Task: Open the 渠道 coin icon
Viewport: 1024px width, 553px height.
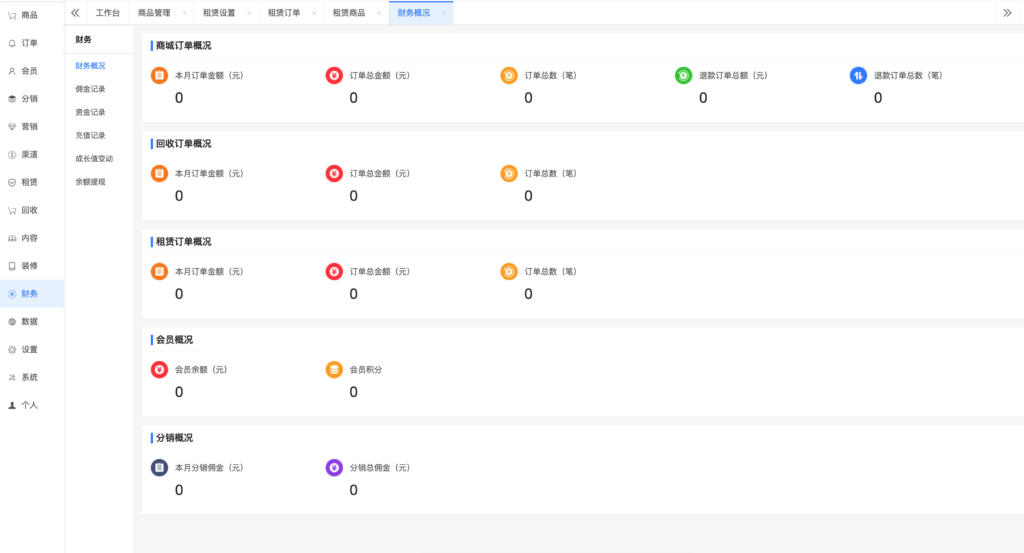Action: [12, 155]
